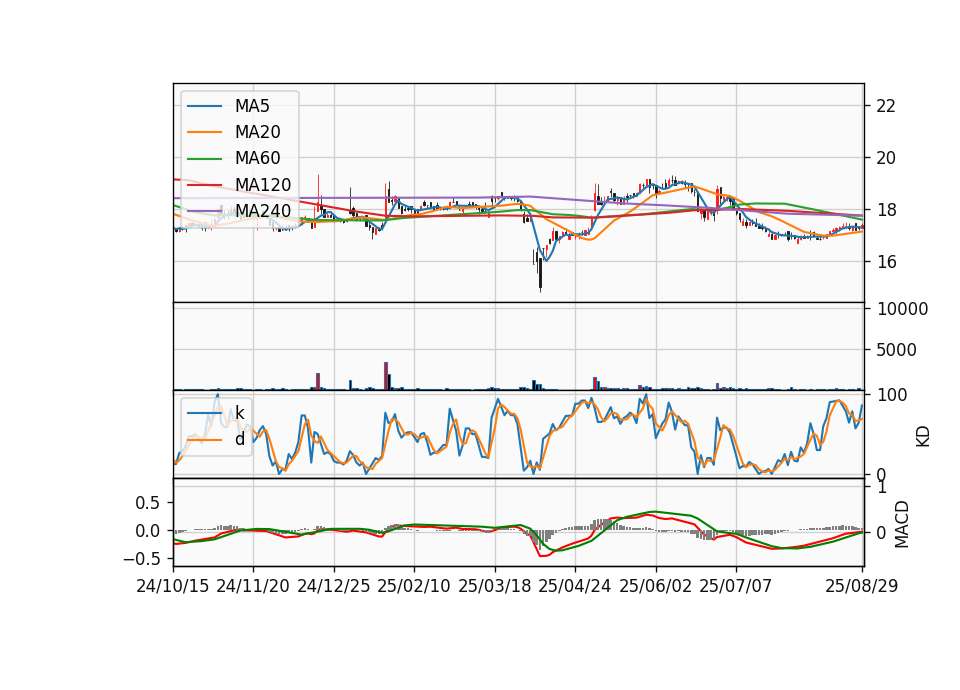The height and width of the screenshot is (690, 960).
Task: Click the KD axis value 100
Action: 892,395
